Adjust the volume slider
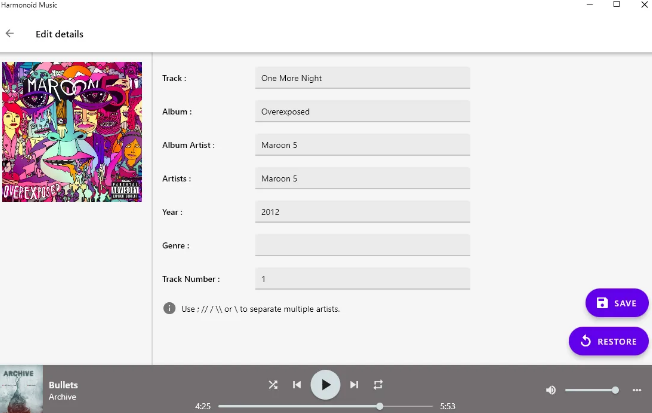Image resolution: width=652 pixels, height=413 pixels. click(592, 390)
